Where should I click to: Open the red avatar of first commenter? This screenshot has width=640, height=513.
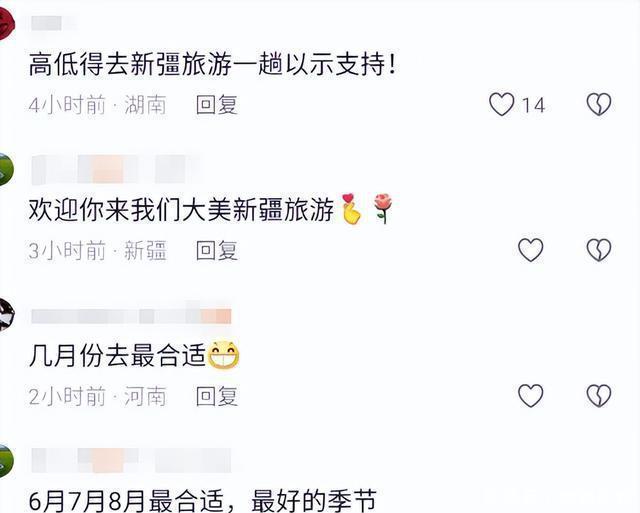(x=7, y=23)
